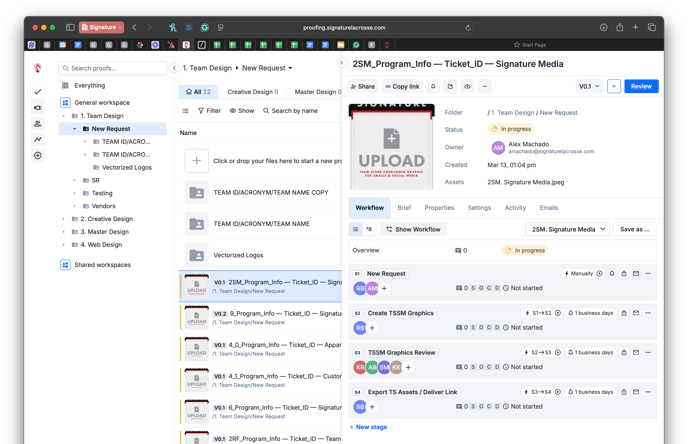The height and width of the screenshot is (444, 688).
Task: Click the people icon in left sidebar
Action: coord(38,124)
